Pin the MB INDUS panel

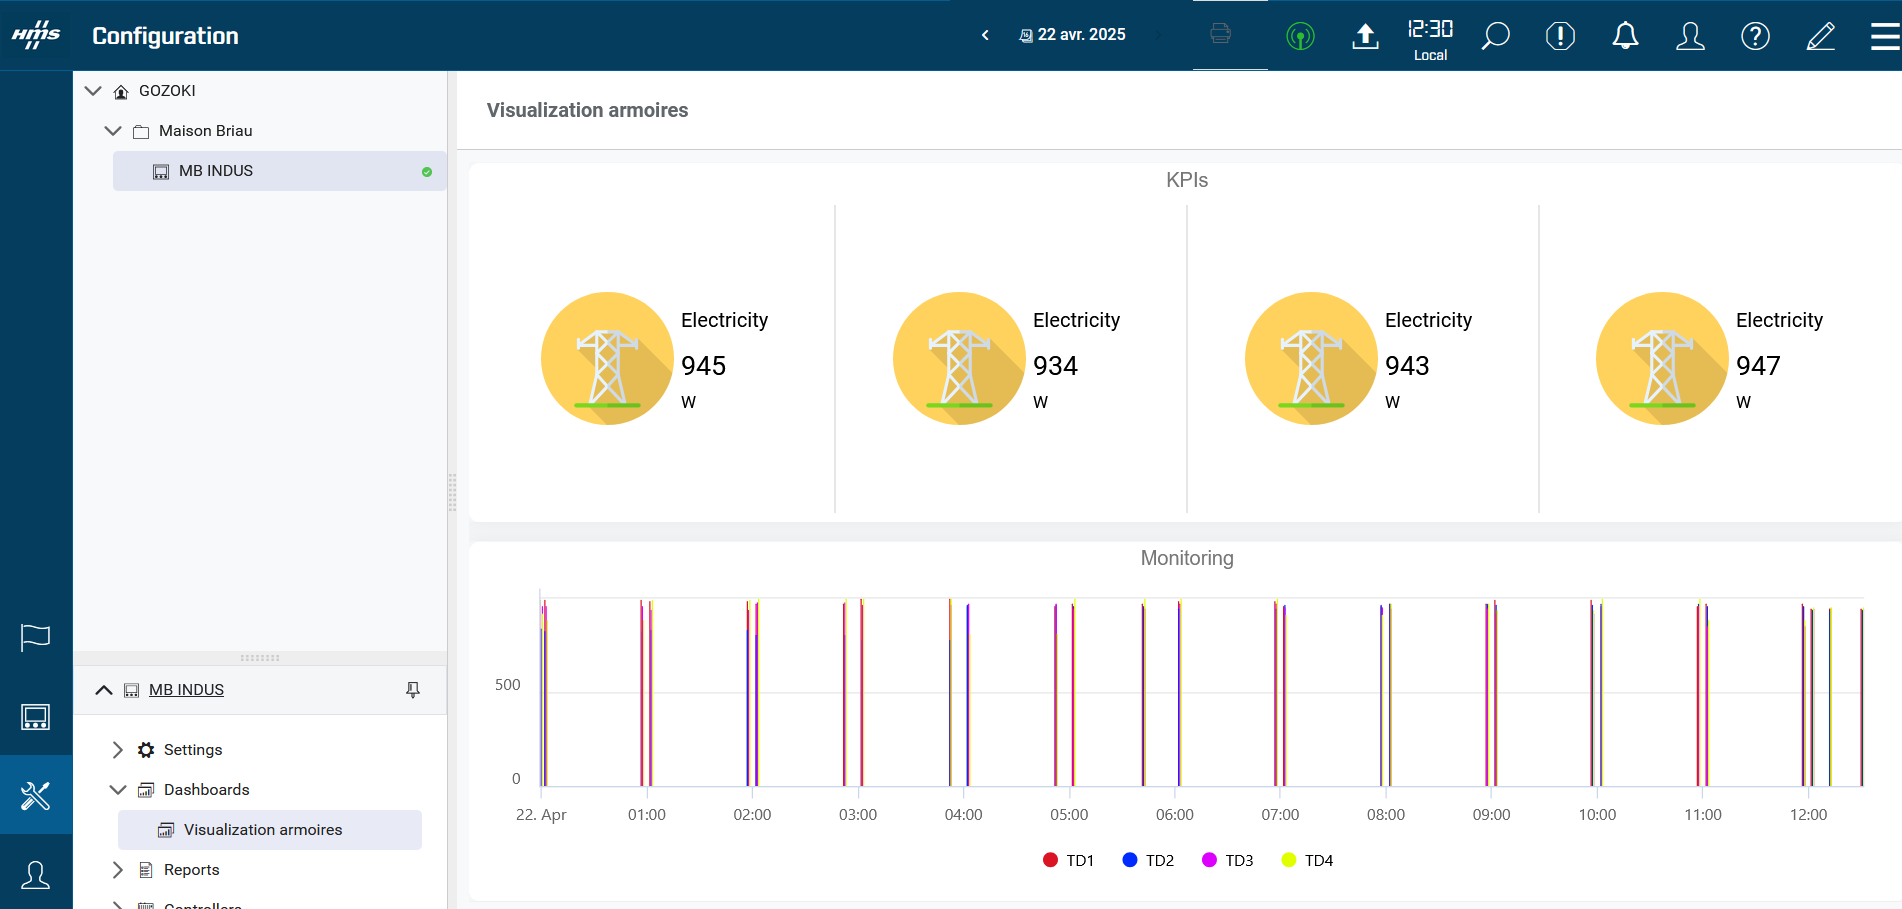click(413, 690)
